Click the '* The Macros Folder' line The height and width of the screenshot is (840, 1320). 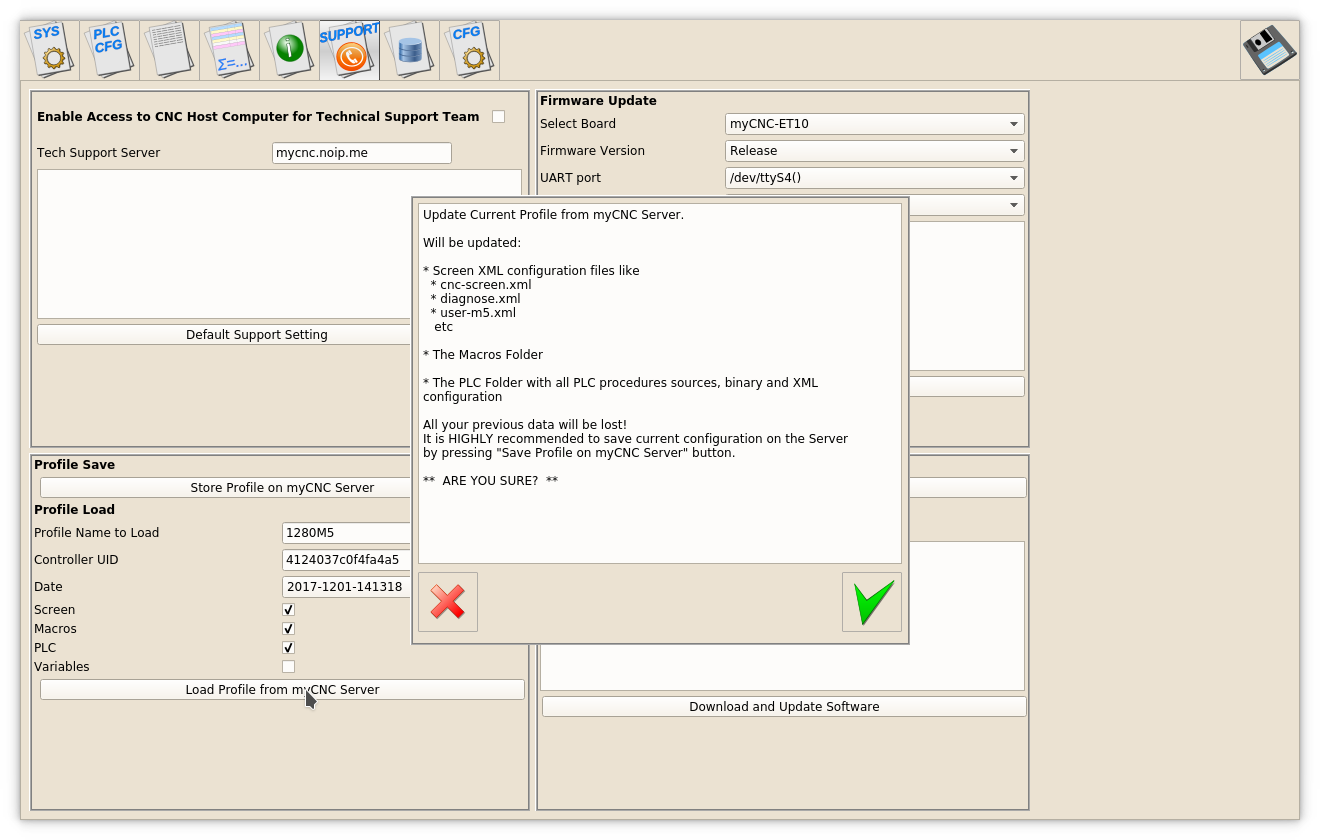click(x=483, y=355)
